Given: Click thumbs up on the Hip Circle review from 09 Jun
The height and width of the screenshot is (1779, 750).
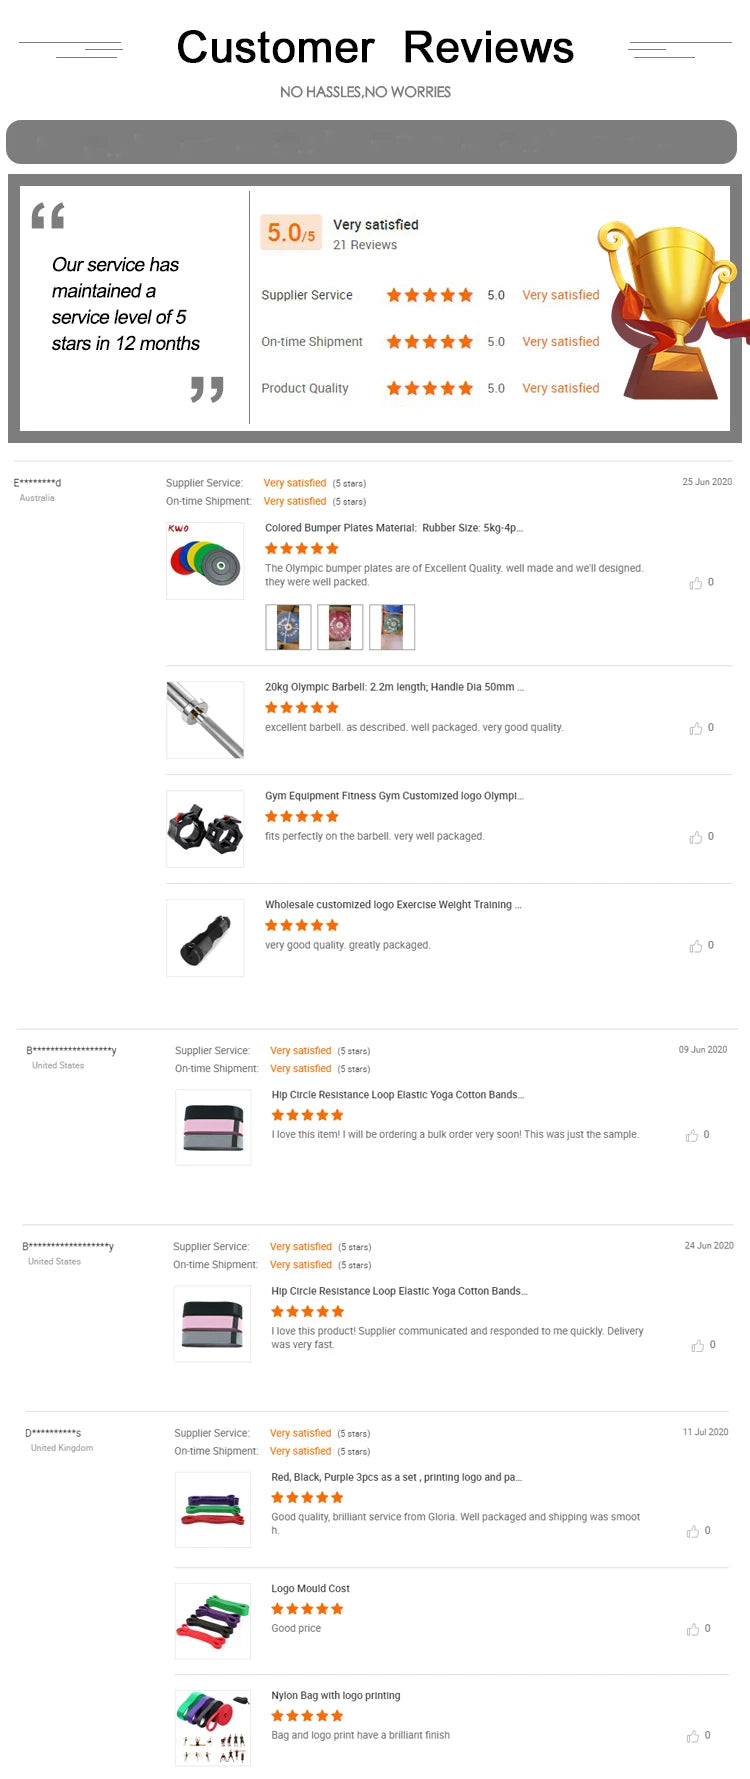Looking at the screenshot, I should [x=692, y=1135].
